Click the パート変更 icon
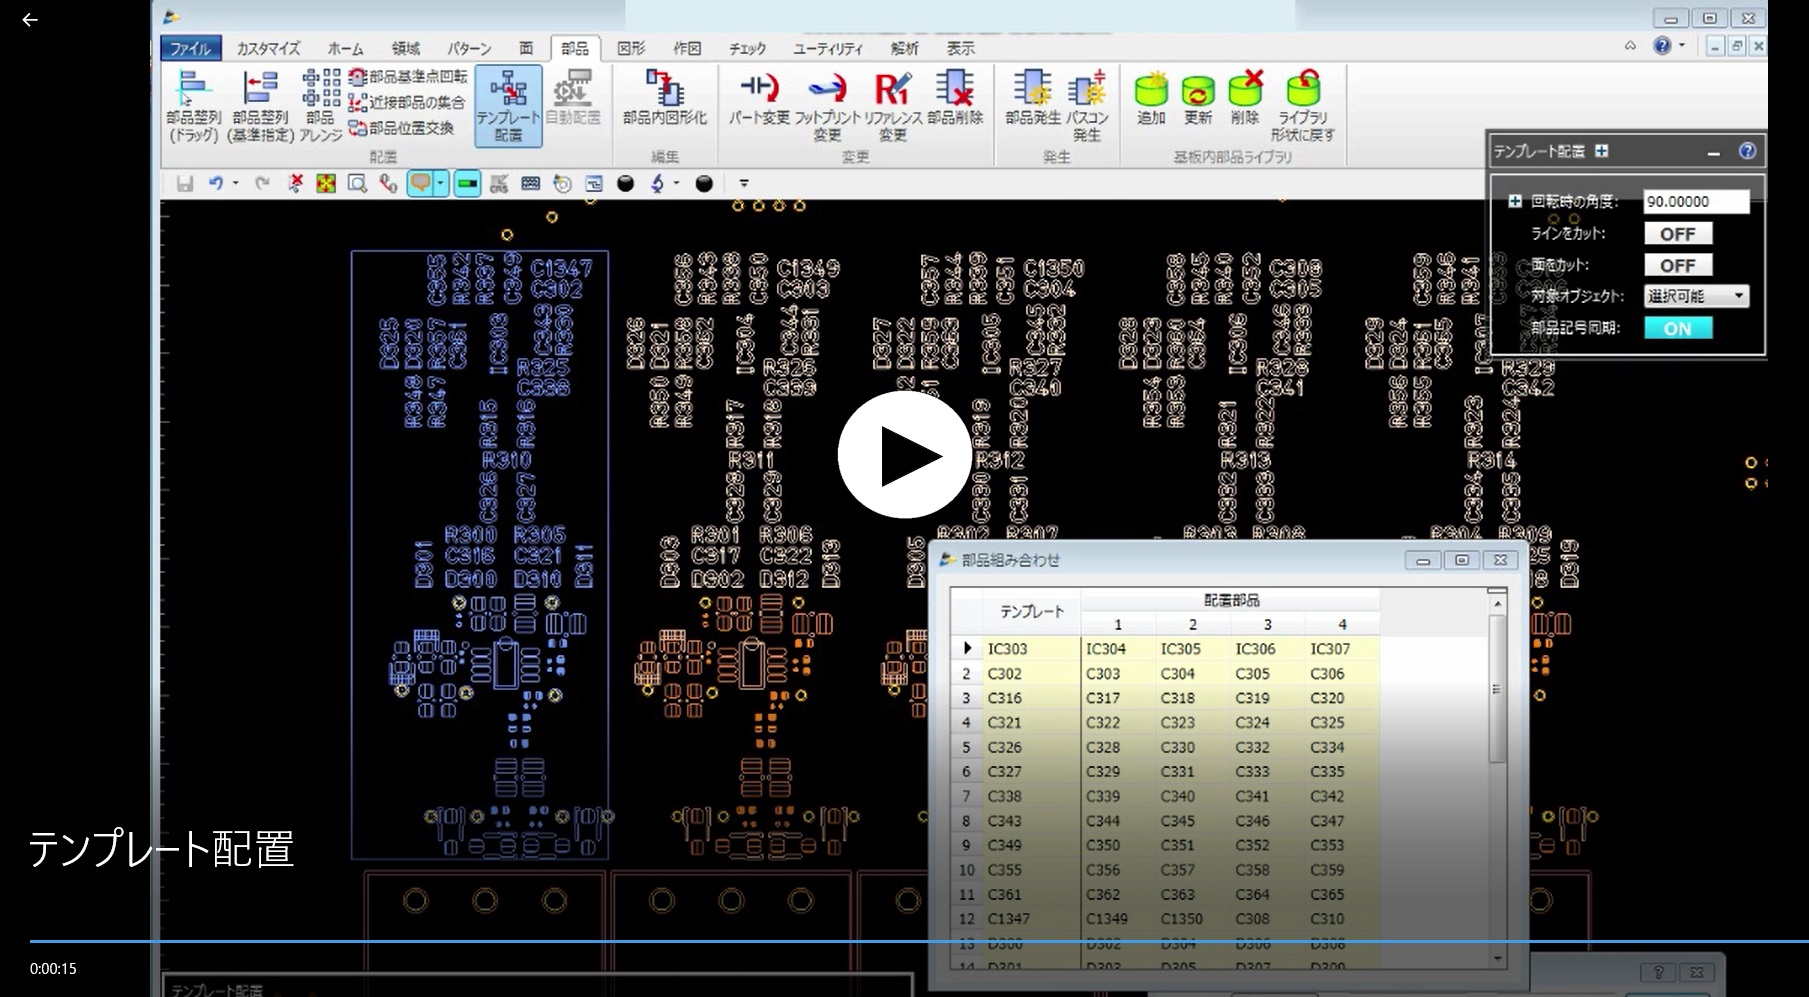 (759, 98)
